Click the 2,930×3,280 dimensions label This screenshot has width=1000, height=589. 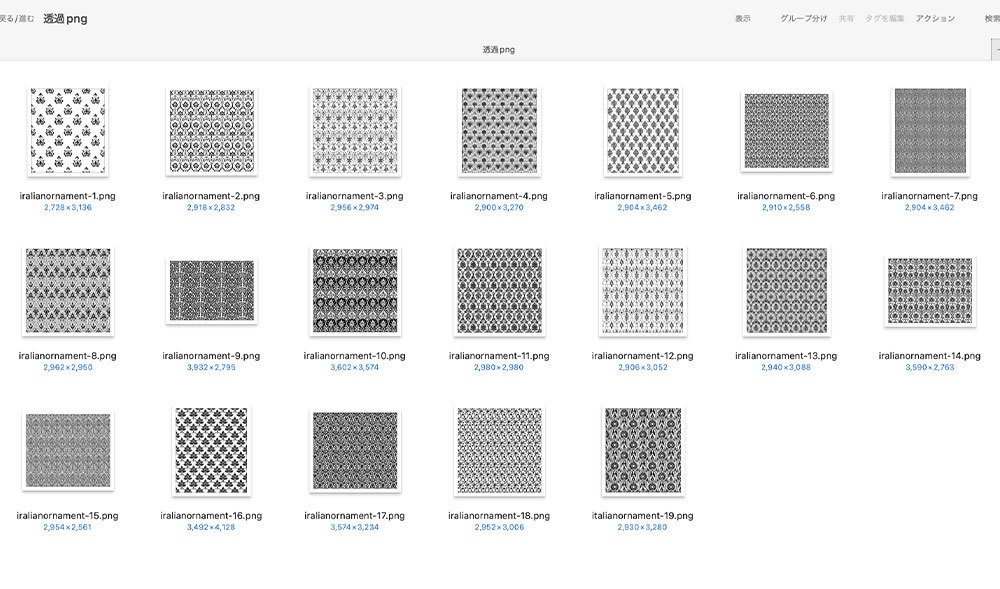point(642,527)
